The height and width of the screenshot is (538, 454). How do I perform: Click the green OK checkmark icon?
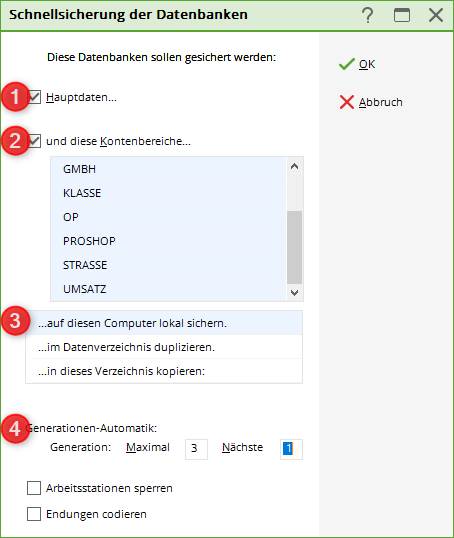[x=346, y=64]
